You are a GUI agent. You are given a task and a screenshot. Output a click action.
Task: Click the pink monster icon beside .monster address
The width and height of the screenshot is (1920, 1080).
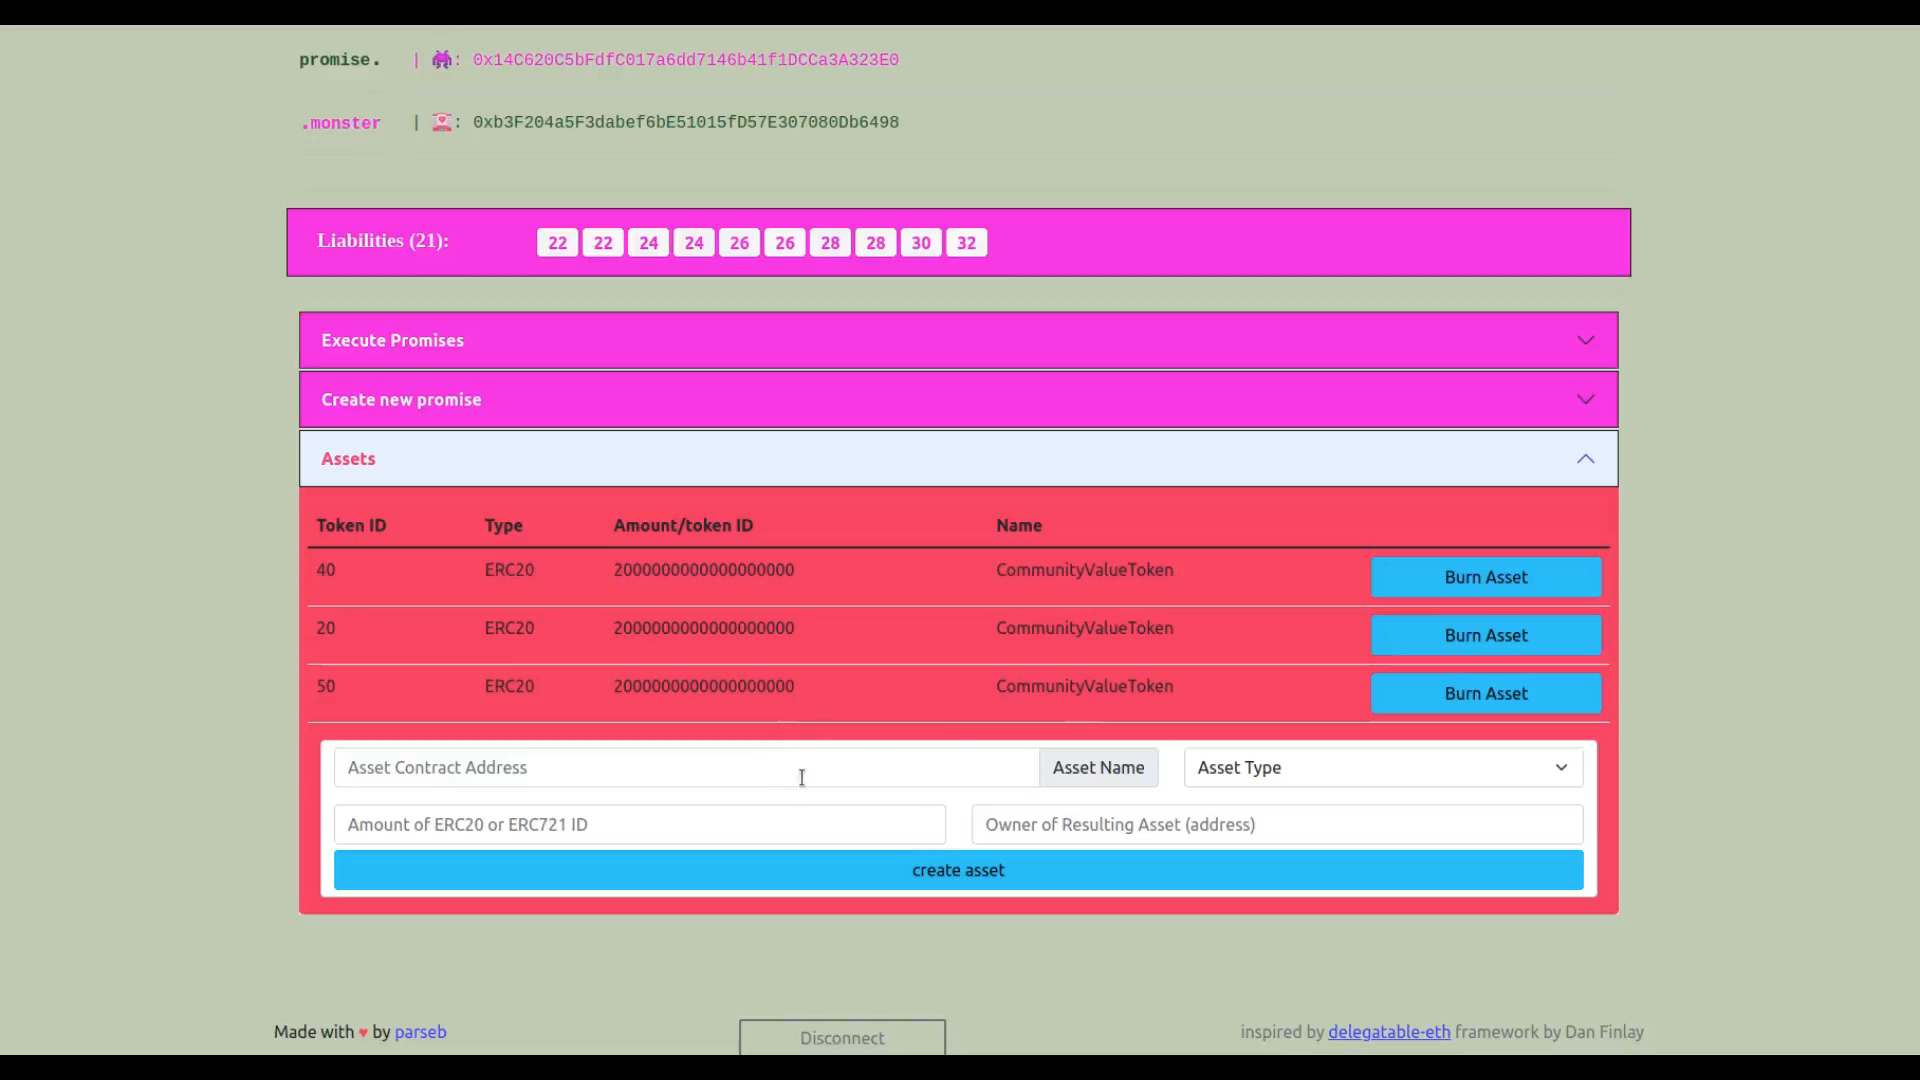(x=441, y=122)
